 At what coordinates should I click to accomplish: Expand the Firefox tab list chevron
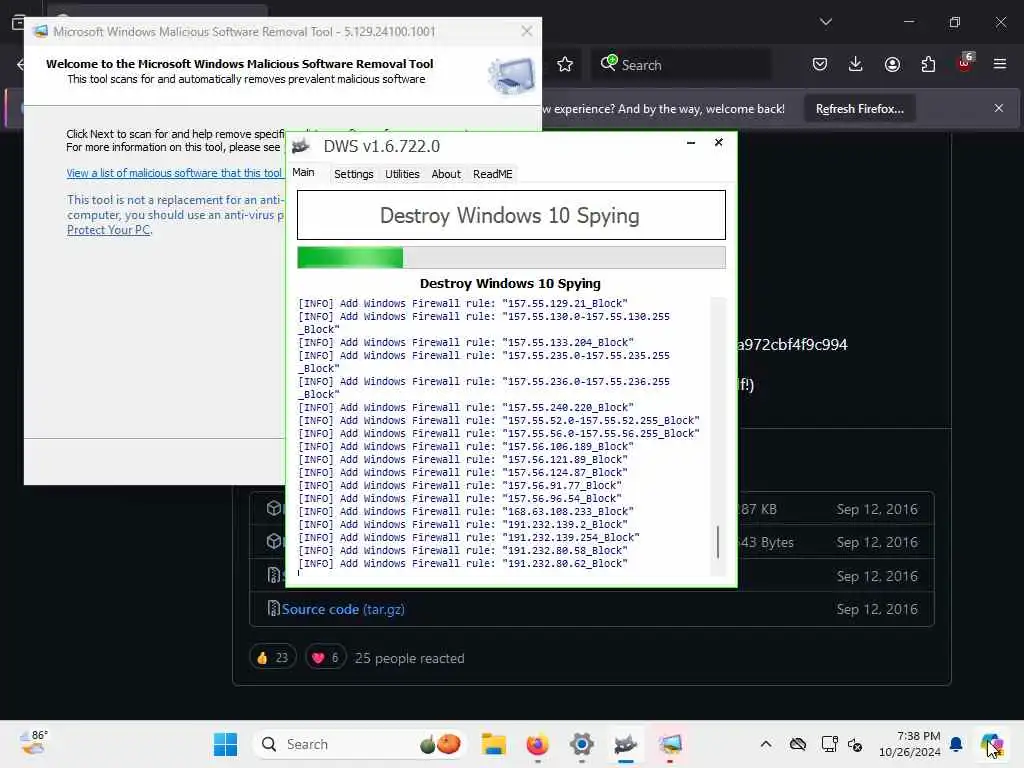[825, 22]
